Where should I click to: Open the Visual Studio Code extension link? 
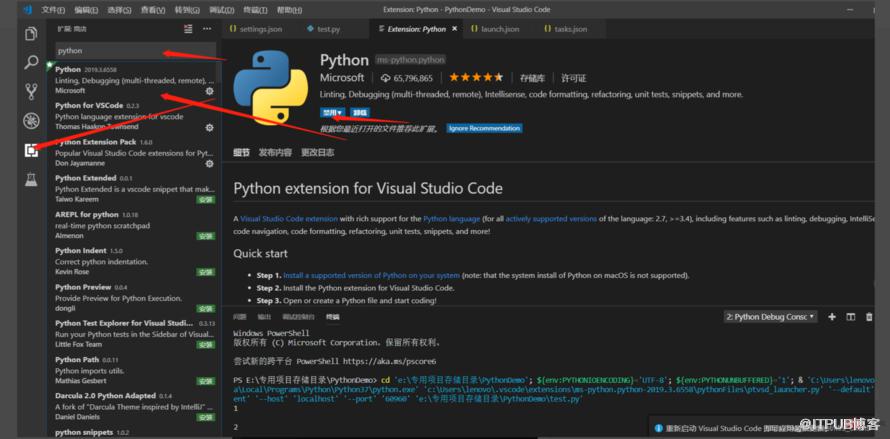pyautogui.click(x=289, y=219)
